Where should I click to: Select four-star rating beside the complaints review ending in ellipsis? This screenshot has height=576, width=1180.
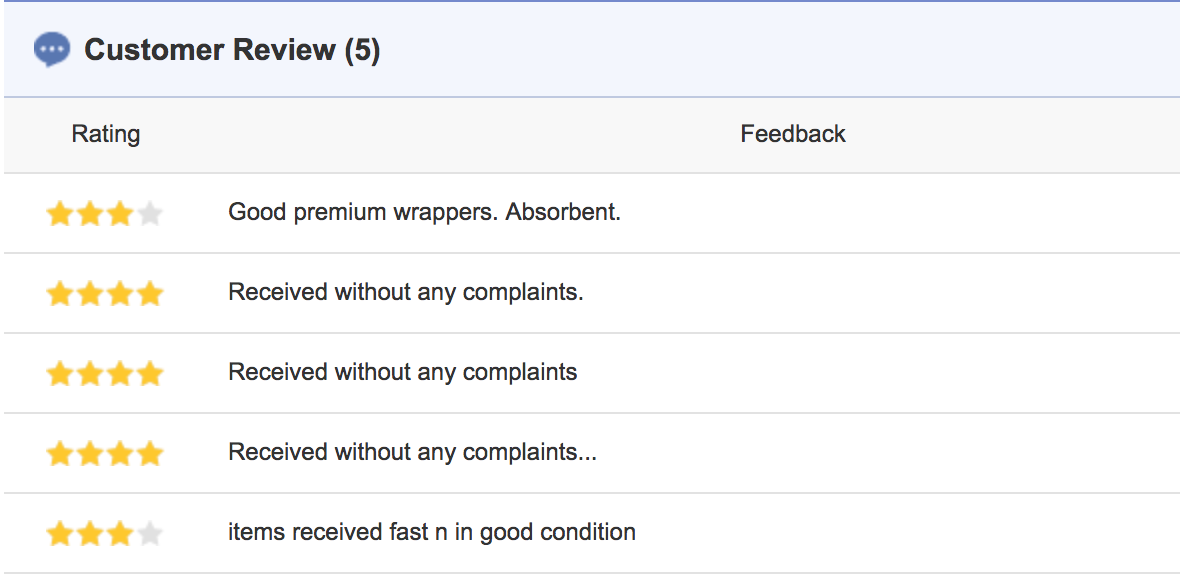pos(105,454)
